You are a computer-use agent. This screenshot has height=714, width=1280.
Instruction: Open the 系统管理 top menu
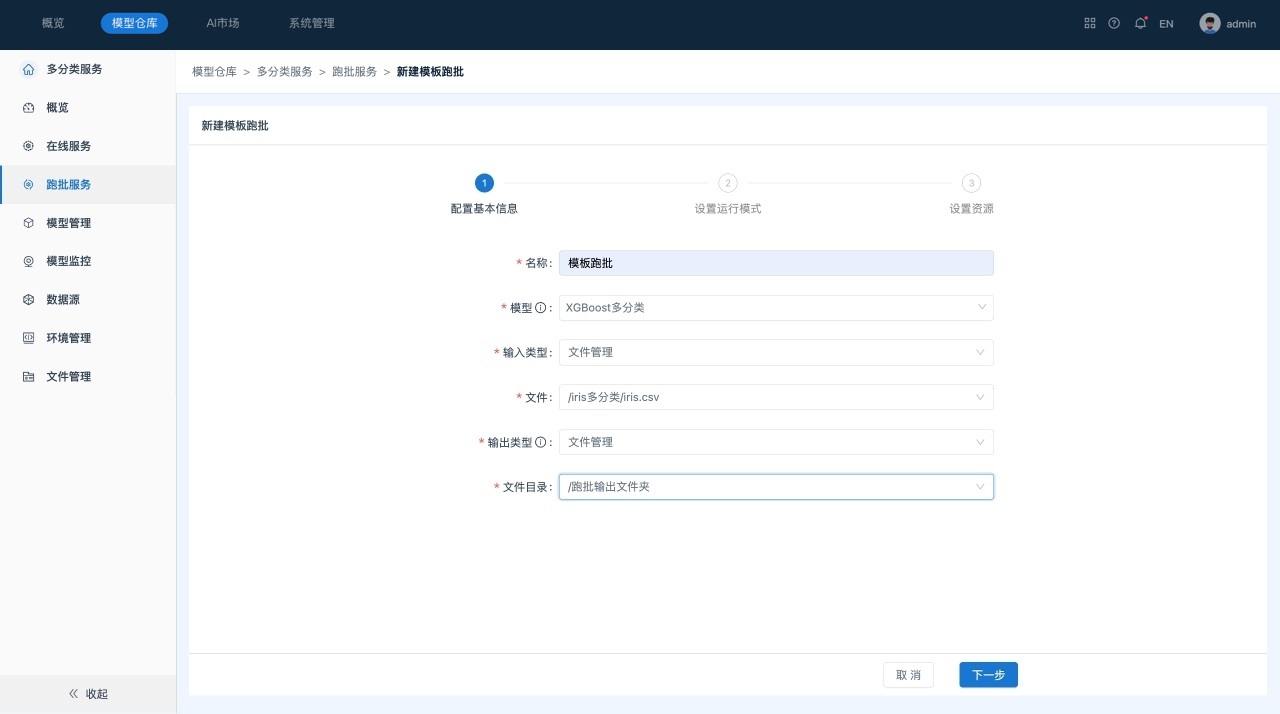pyautogui.click(x=312, y=23)
